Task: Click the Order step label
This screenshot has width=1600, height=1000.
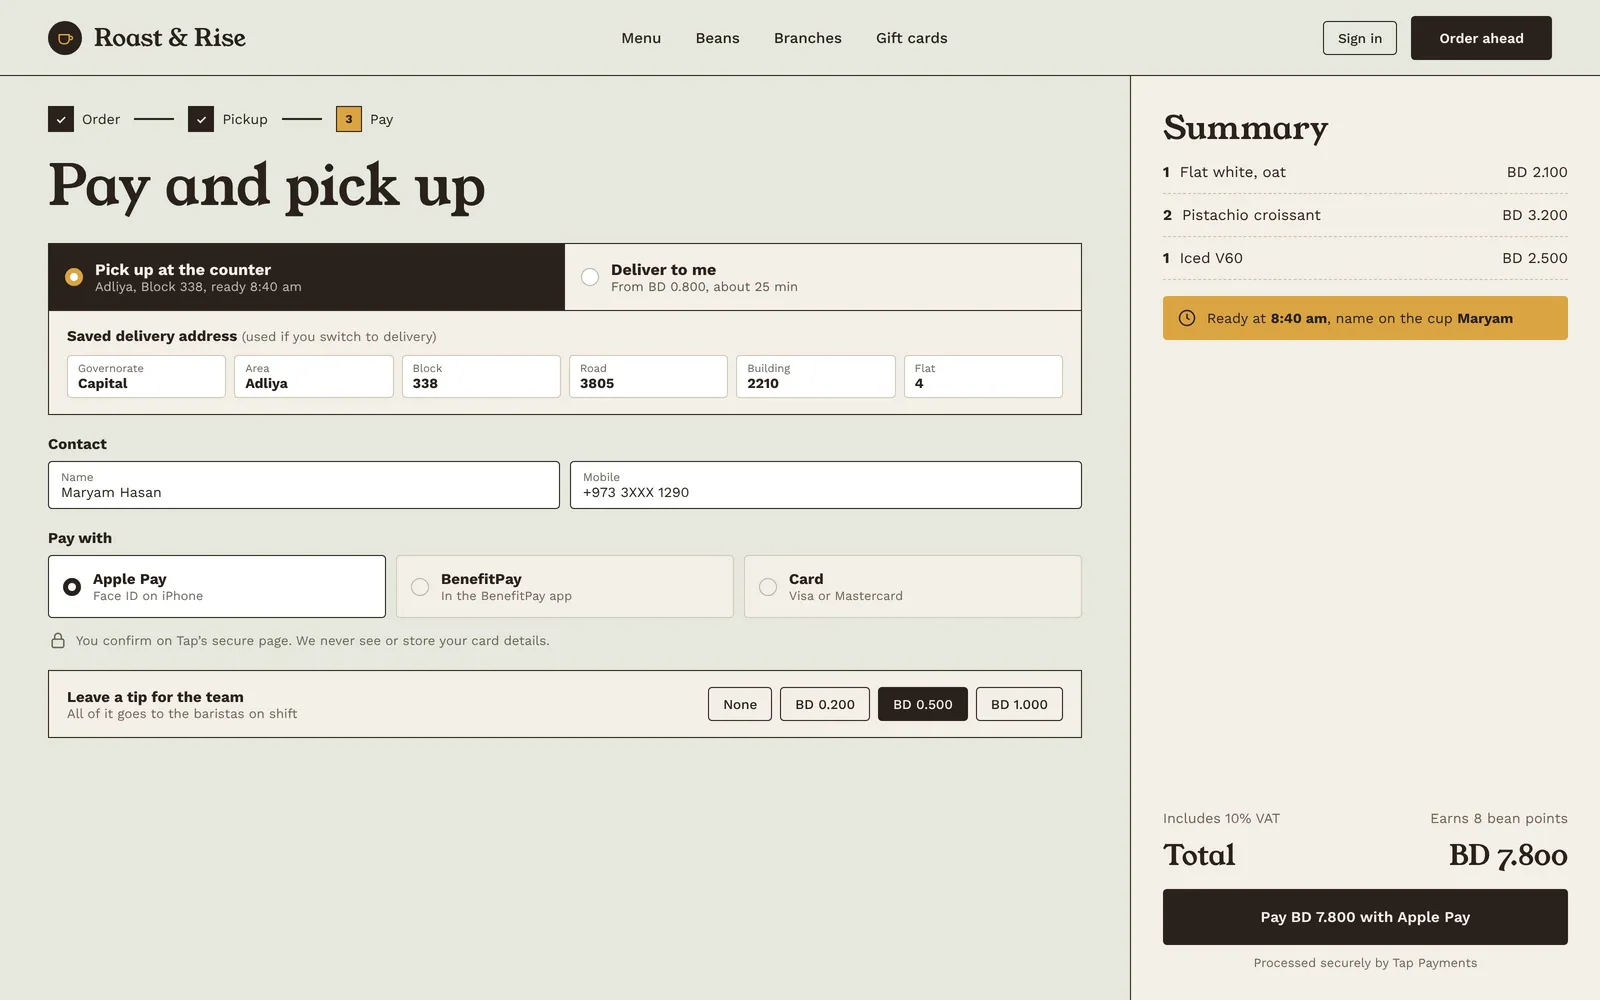Action: click(101, 119)
